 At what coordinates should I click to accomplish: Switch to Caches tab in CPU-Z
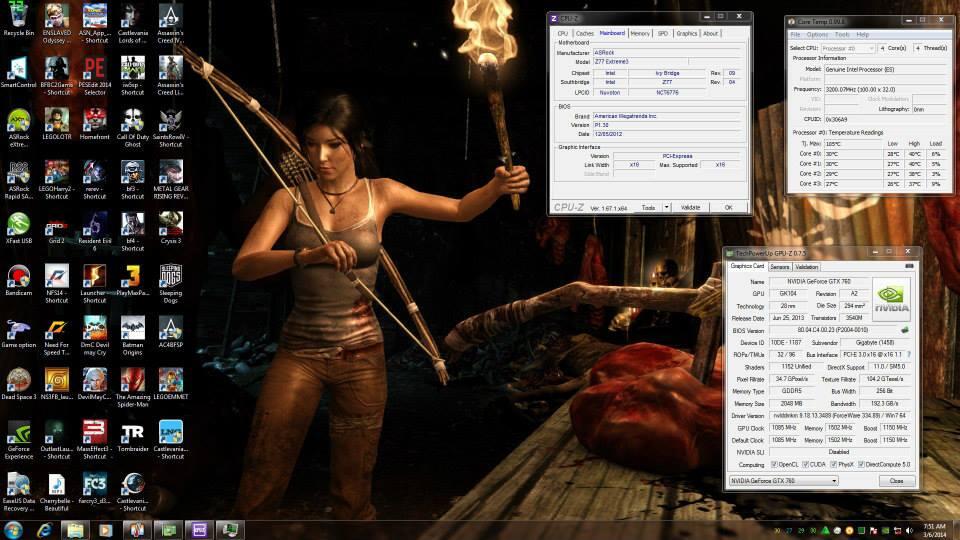584,34
